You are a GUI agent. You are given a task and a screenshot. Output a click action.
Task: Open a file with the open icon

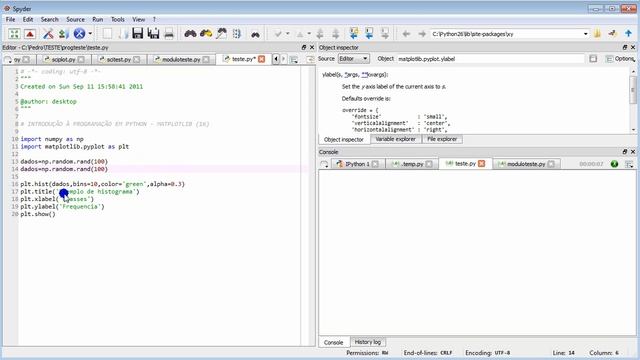click(123, 34)
